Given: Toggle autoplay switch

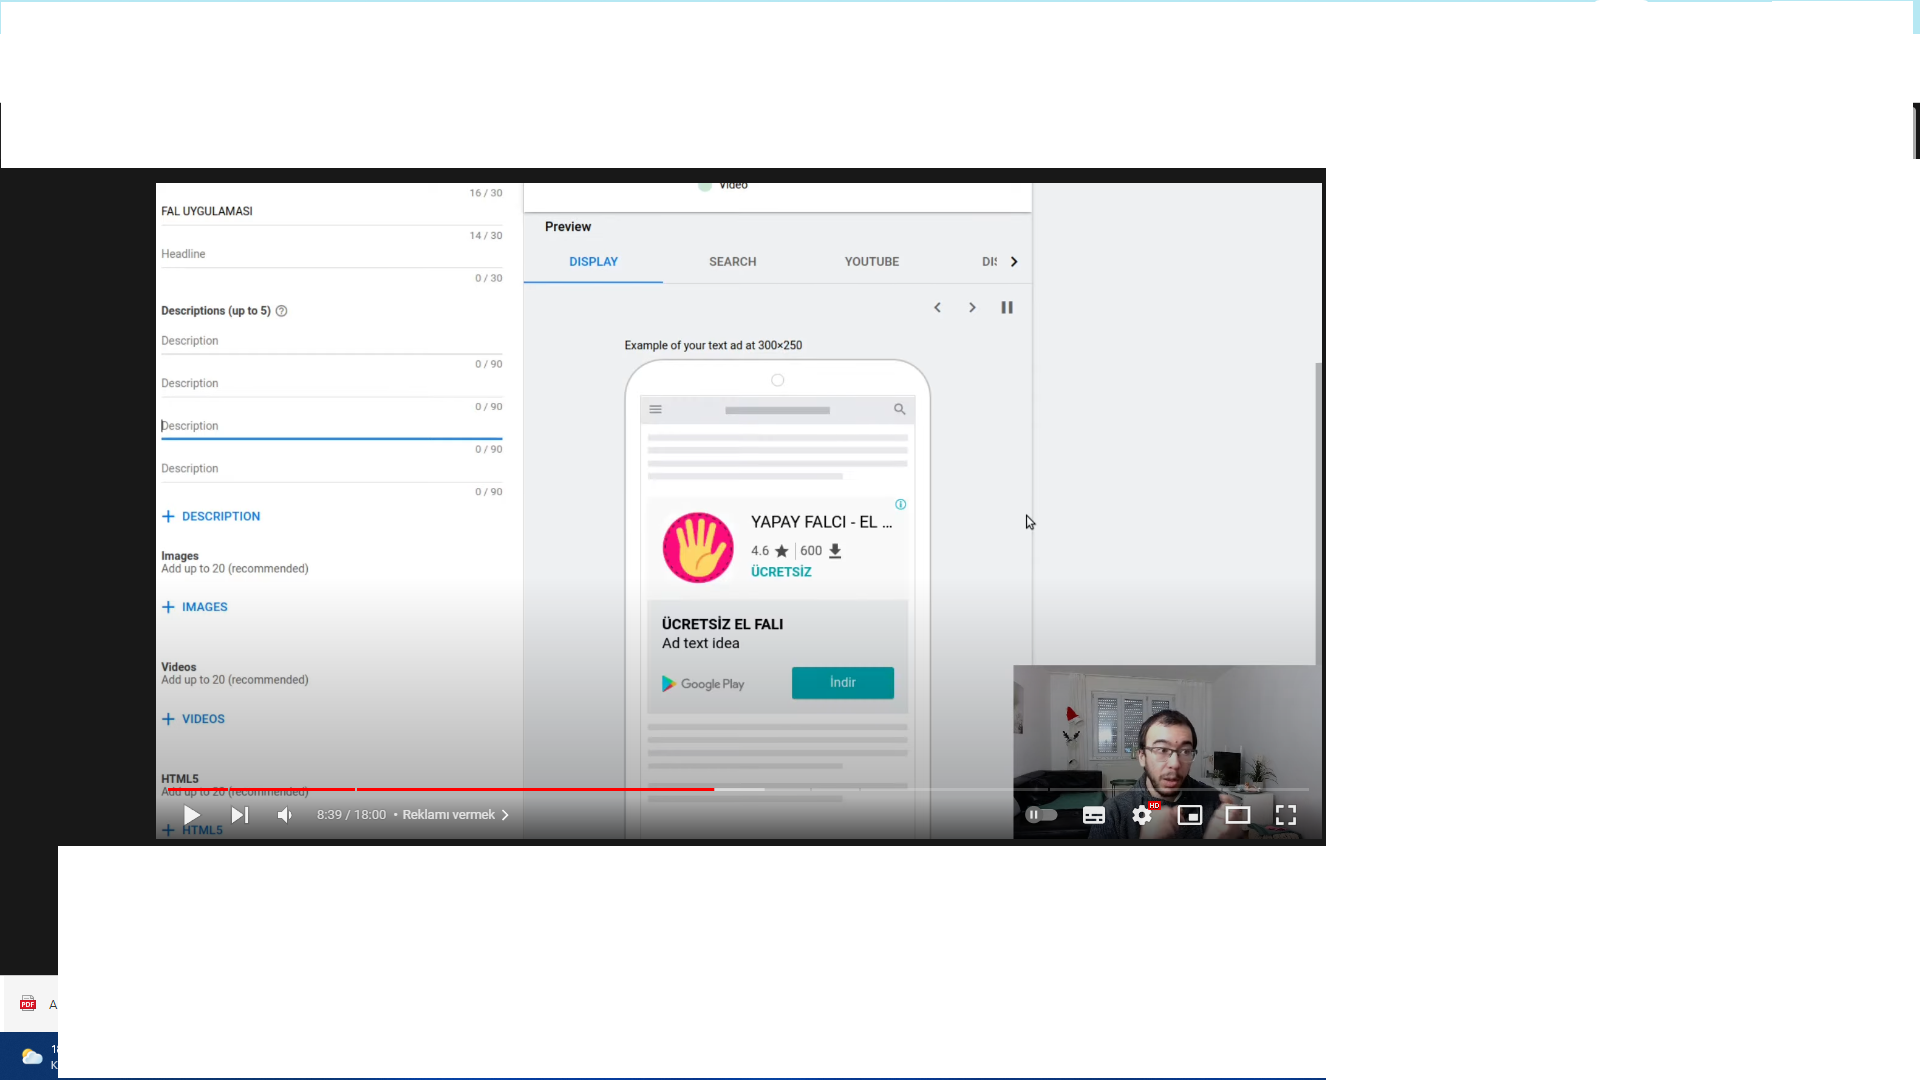Looking at the screenshot, I should coord(1041,815).
